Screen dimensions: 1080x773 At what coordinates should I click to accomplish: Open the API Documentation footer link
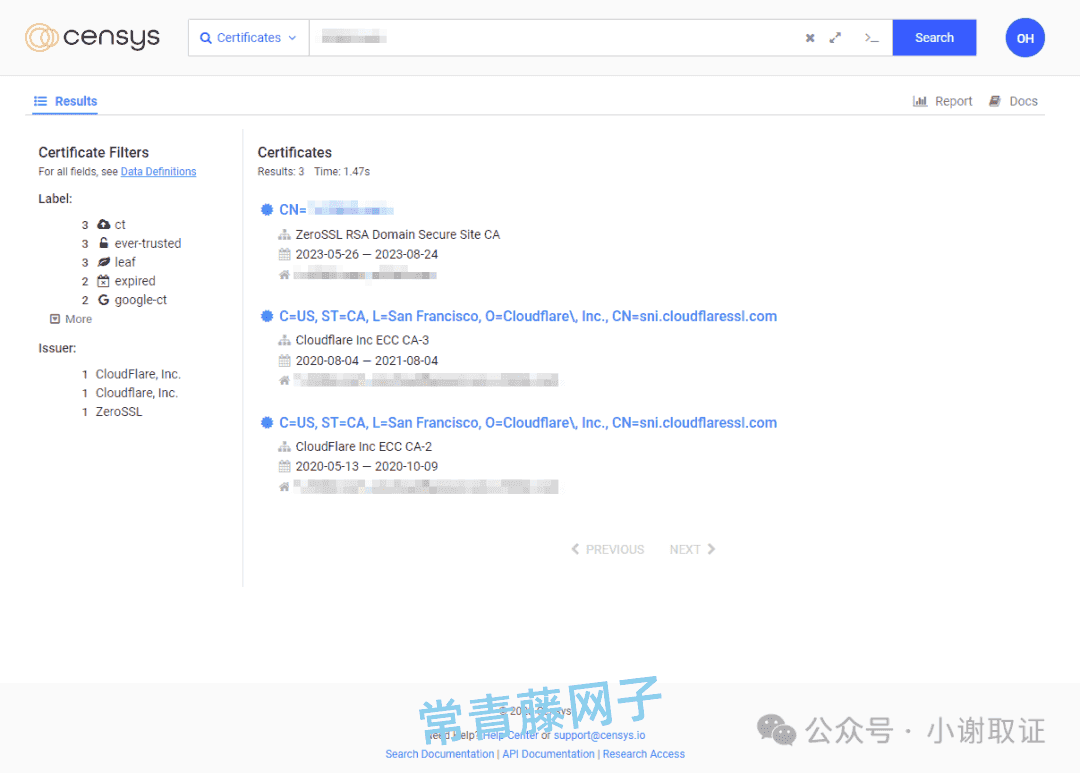click(x=548, y=754)
